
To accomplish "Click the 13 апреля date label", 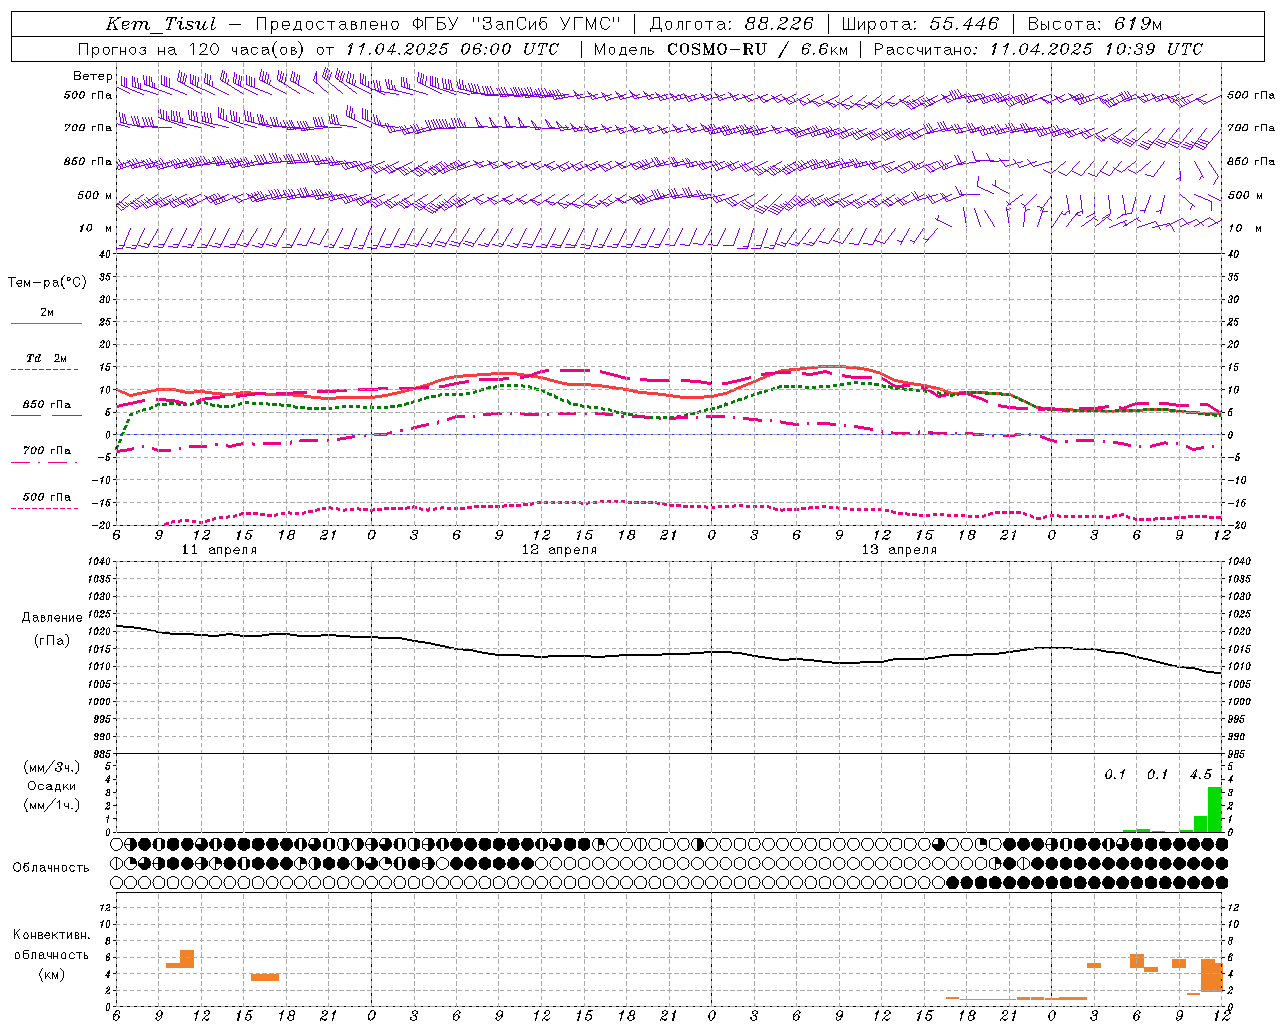I will (899, 550).
